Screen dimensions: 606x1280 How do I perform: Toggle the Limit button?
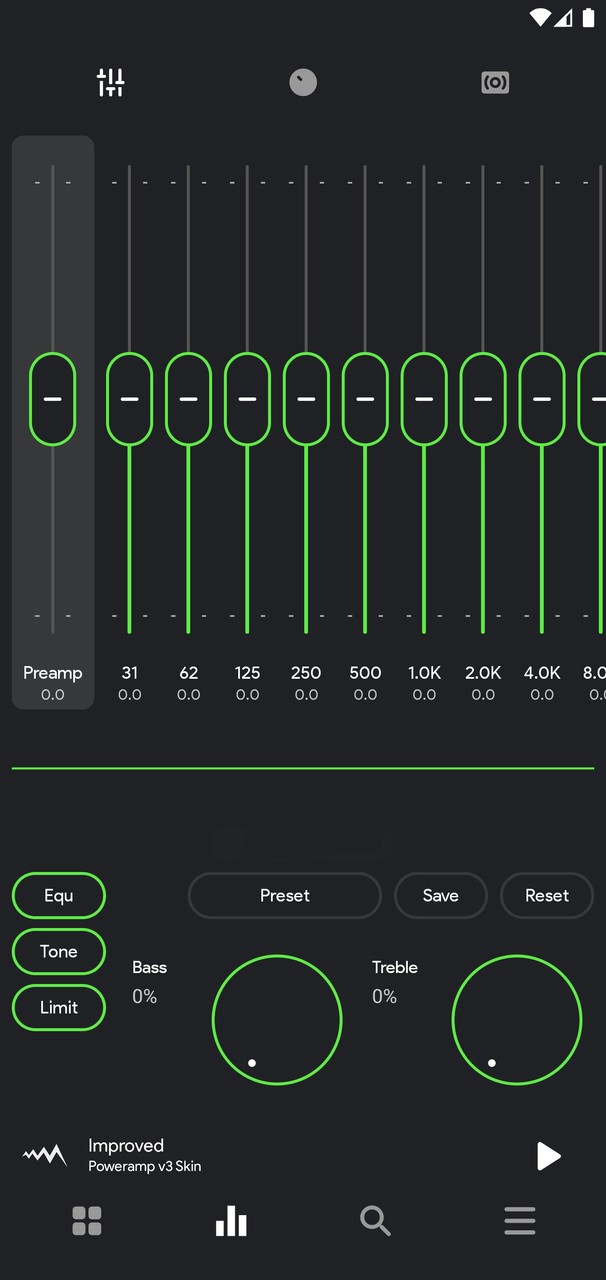tap(59, 1007)
